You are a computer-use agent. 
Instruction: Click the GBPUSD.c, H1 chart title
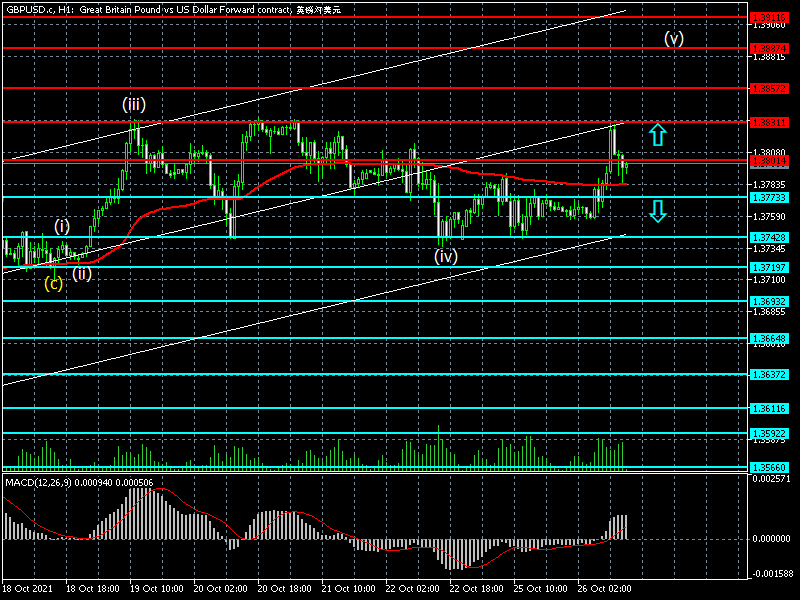(173, 10)
